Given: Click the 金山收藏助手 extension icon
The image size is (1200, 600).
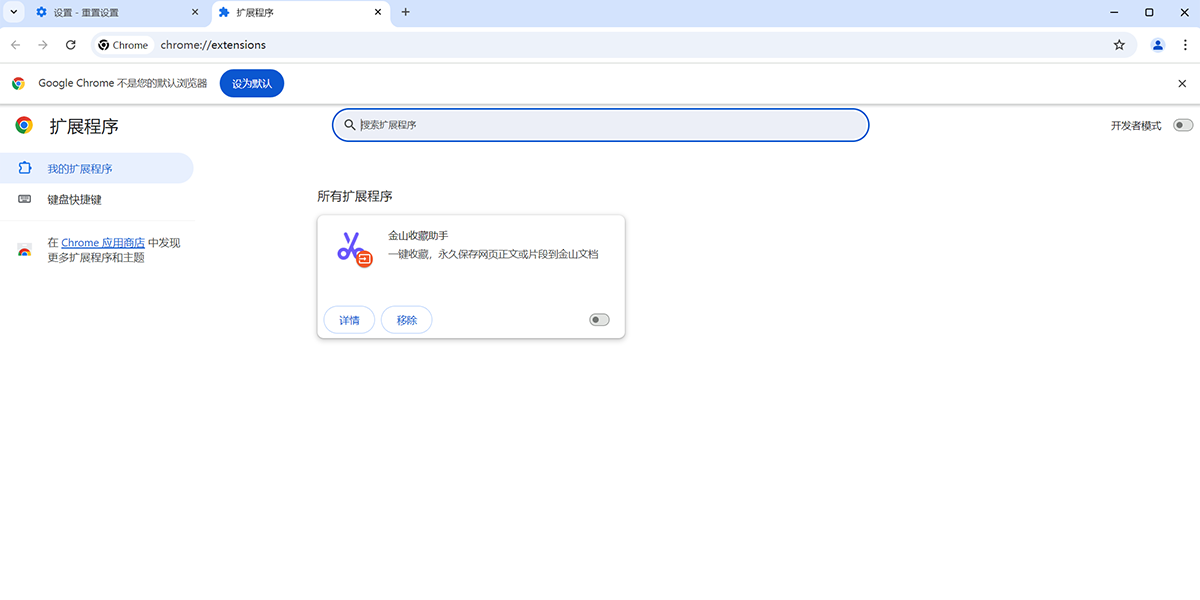Looking at the screenshot, I should click(352, 249).
